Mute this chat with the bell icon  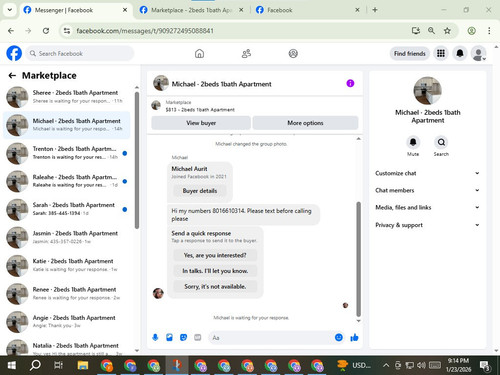pyautogui.click(x=413, y=142)
